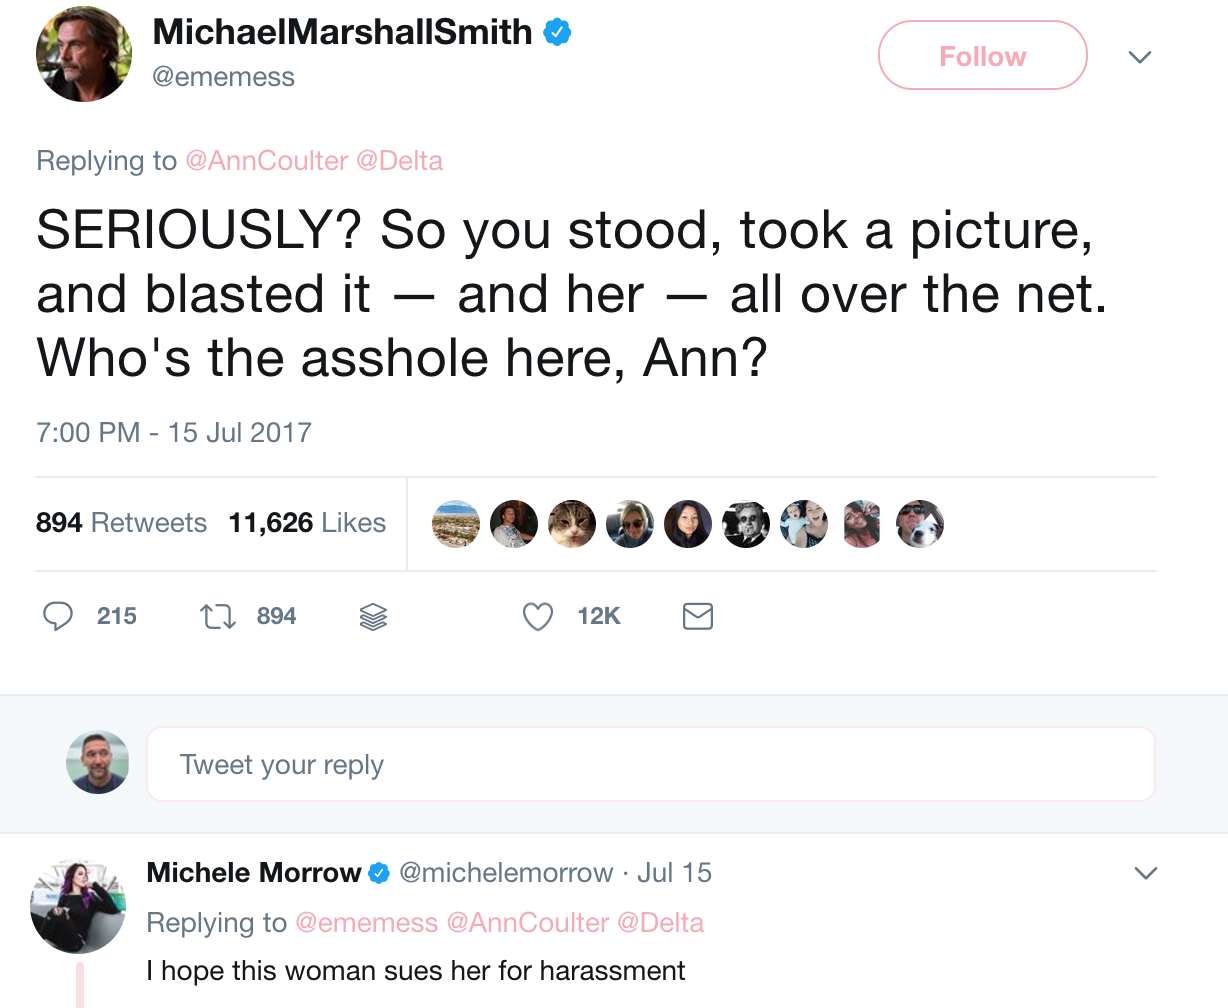Click MichaelMarshallSmith's blue verified badge

(557, 33)
